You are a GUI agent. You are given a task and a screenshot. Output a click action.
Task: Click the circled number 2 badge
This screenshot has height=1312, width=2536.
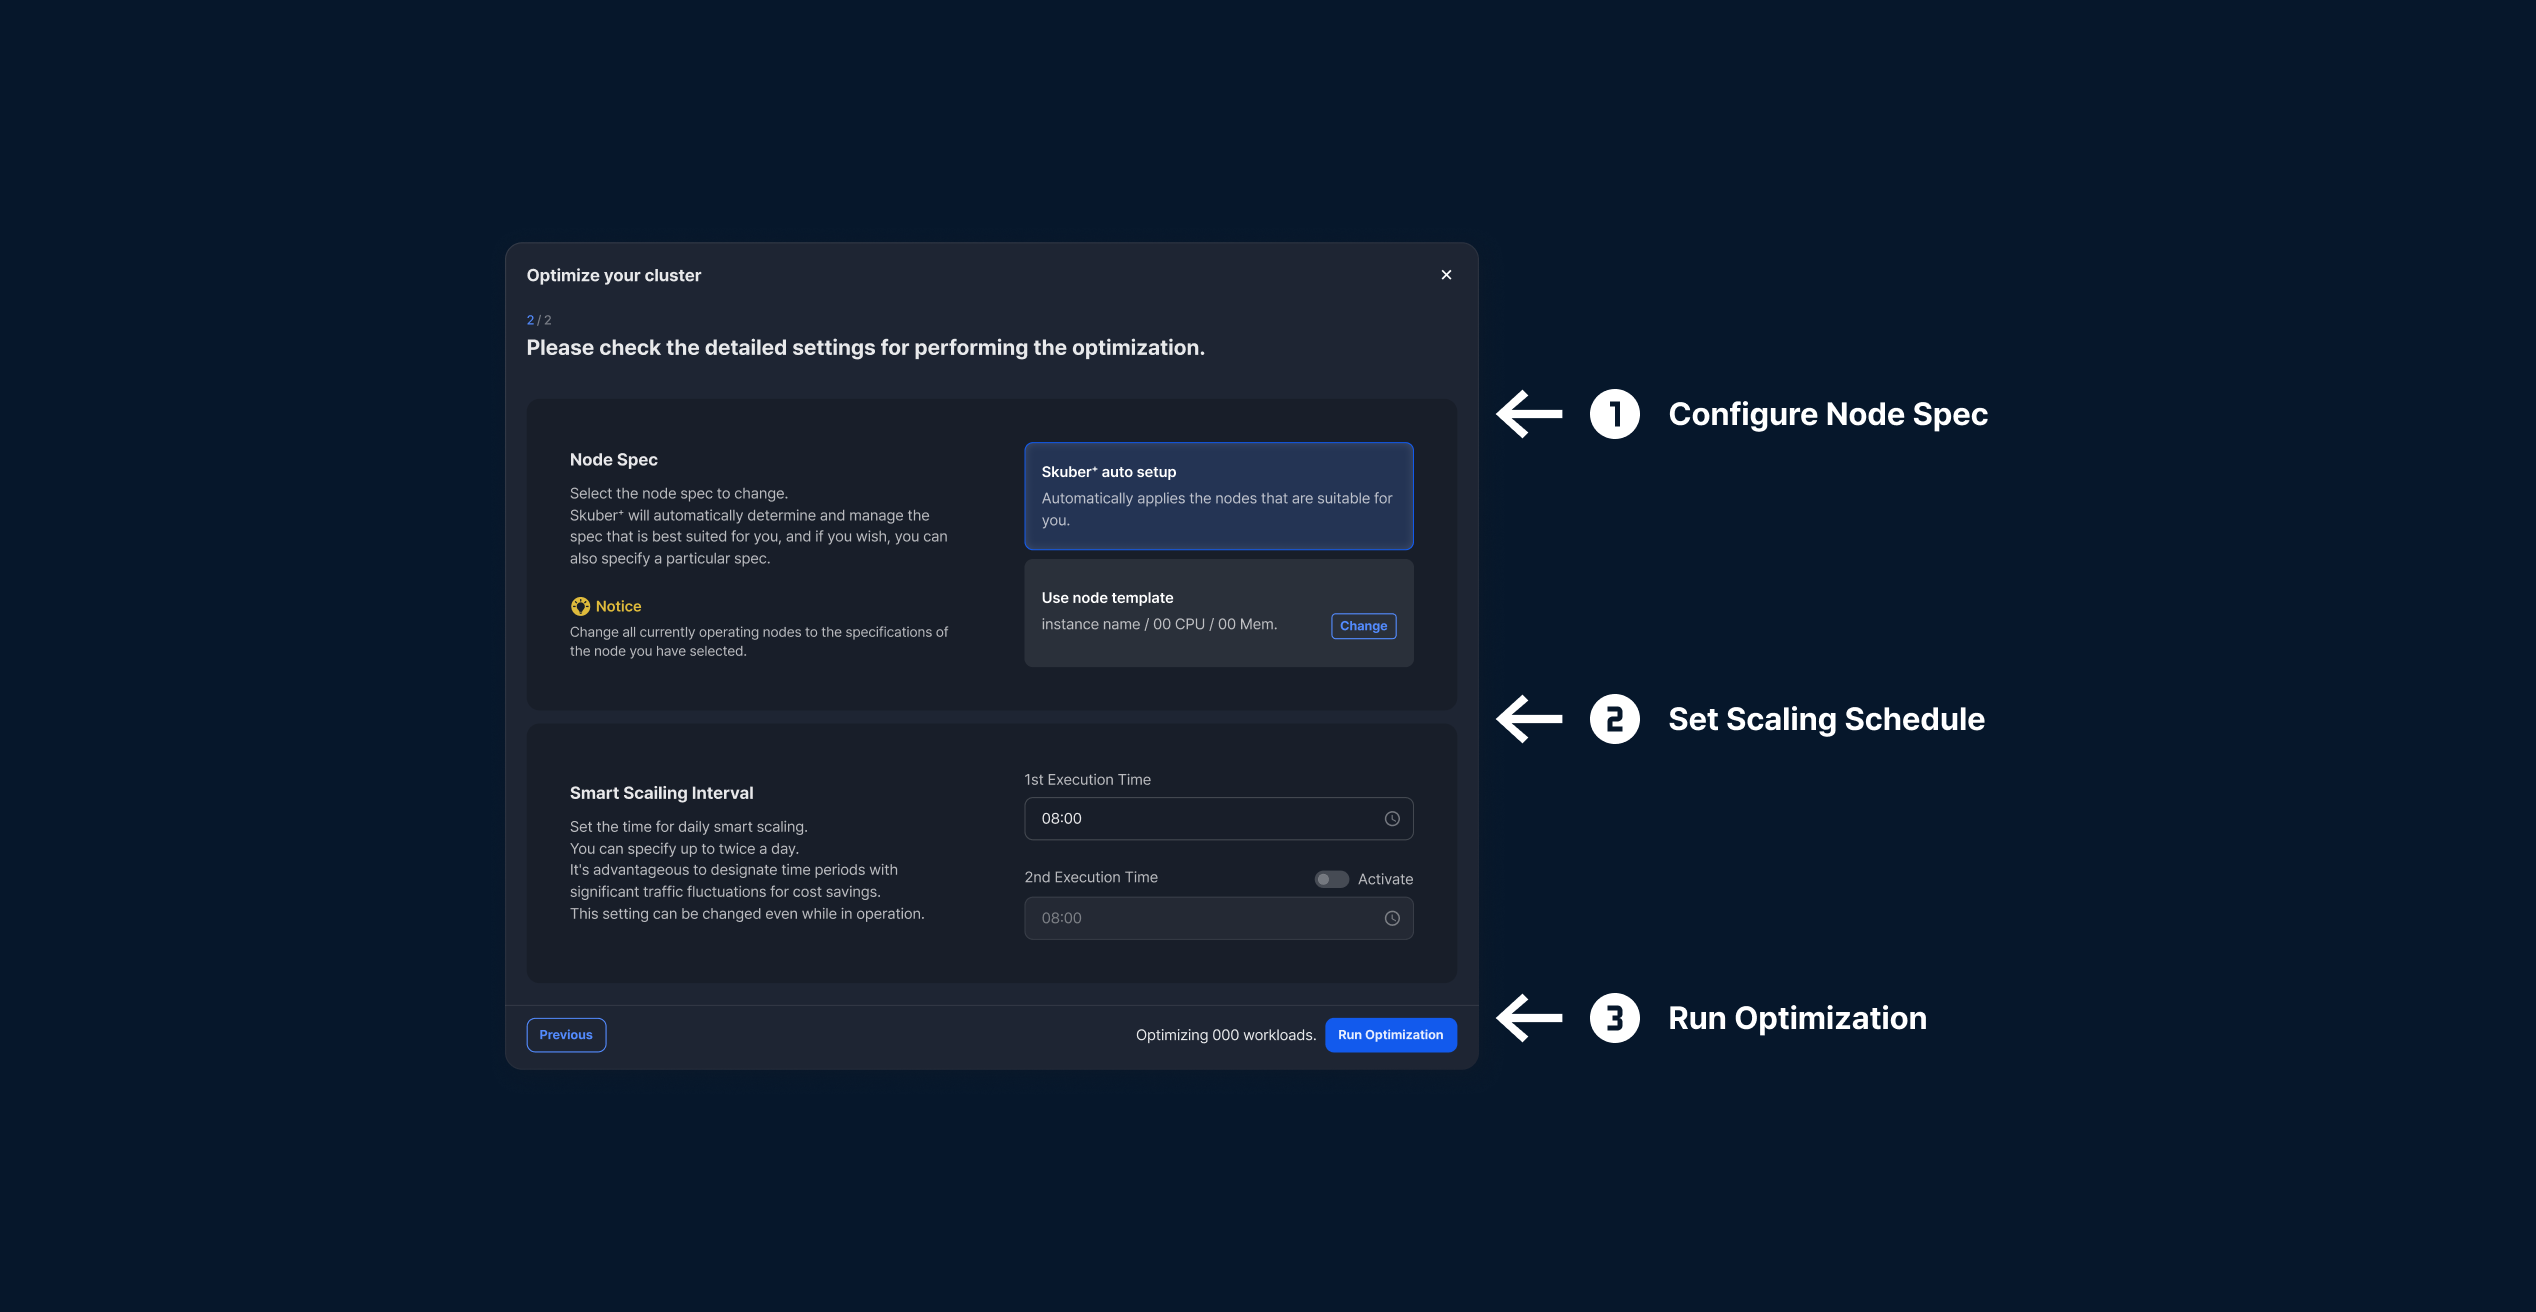(x=1614, y=719)
